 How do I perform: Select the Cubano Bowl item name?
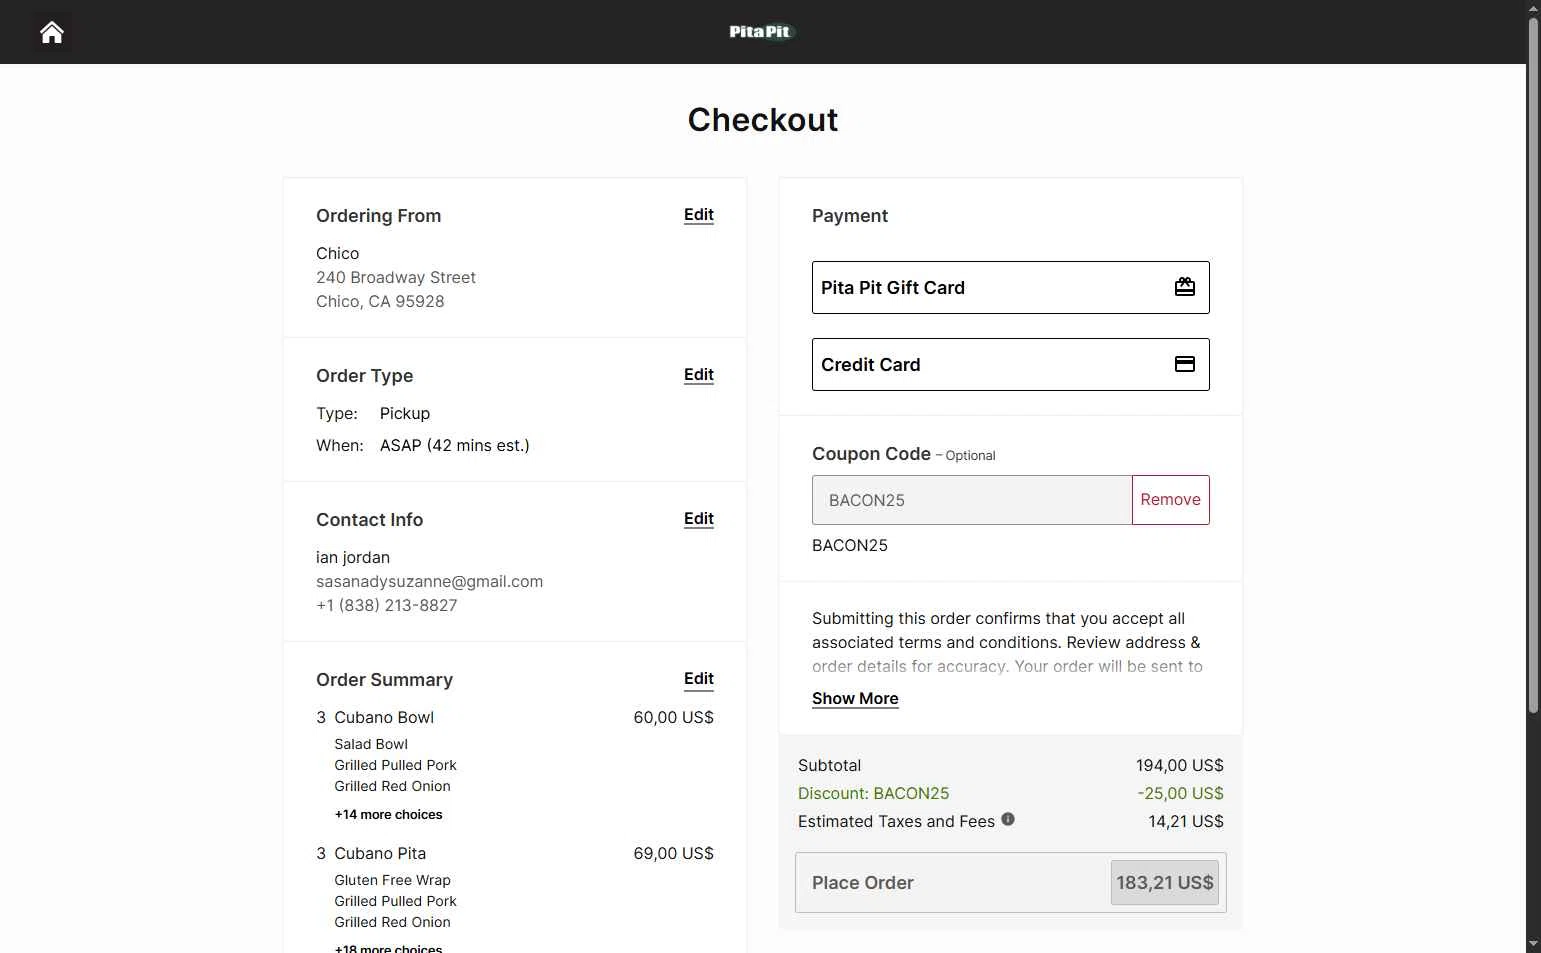click(384, 717)
